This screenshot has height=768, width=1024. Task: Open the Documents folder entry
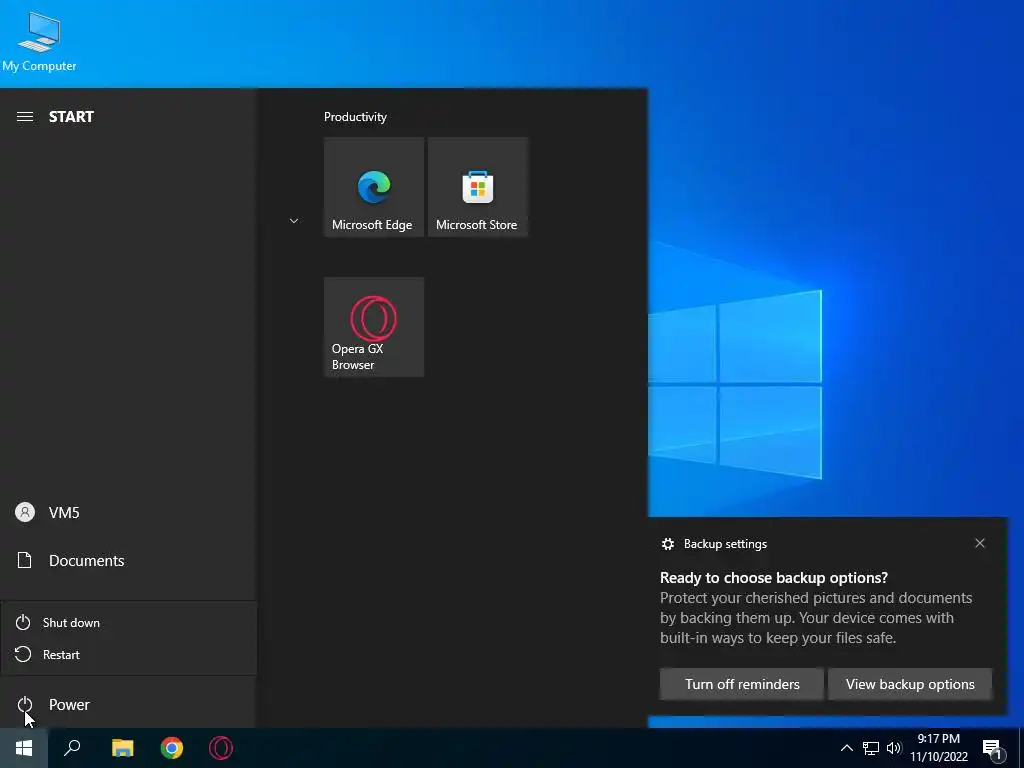128,561
